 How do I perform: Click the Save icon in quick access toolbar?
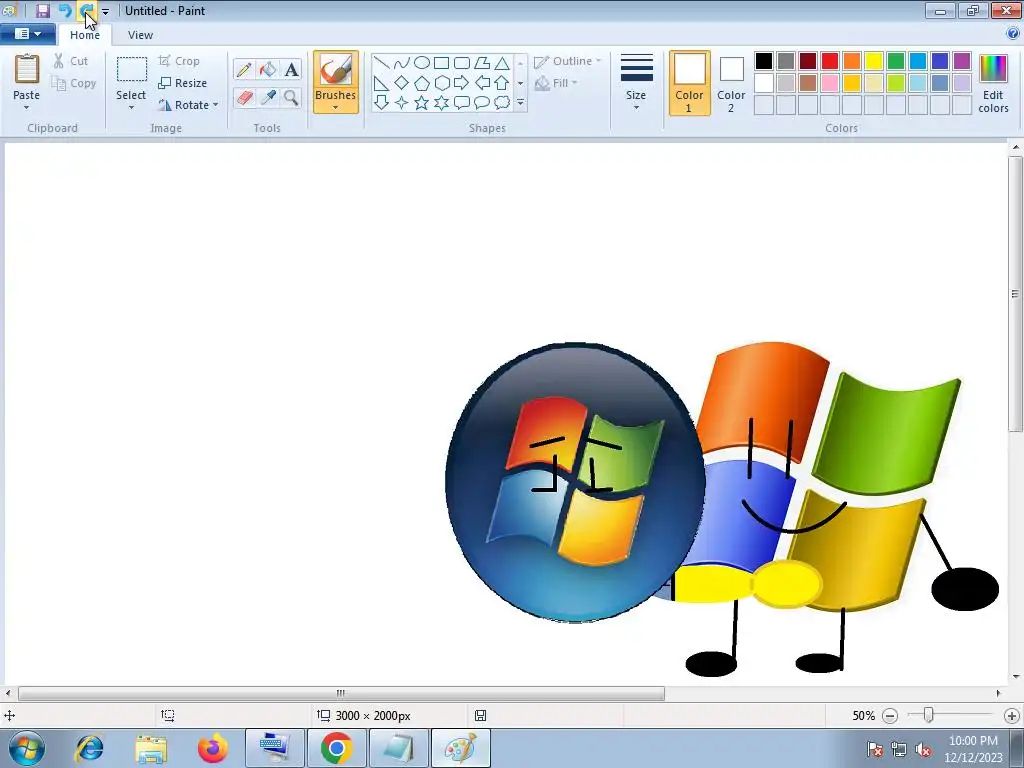pos(42,10)
